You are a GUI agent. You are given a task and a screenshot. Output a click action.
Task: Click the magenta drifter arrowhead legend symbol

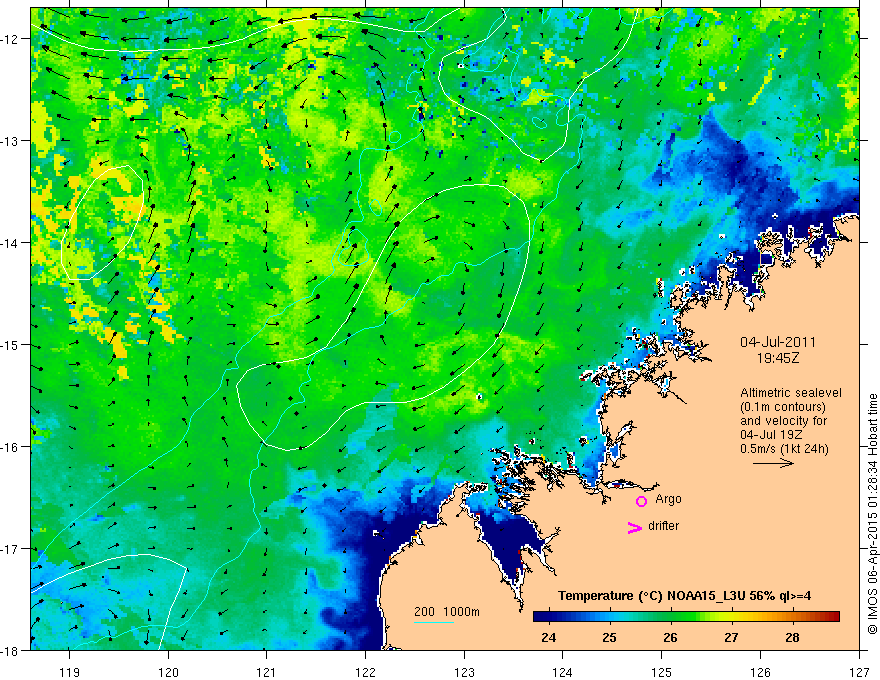point(634,527)
